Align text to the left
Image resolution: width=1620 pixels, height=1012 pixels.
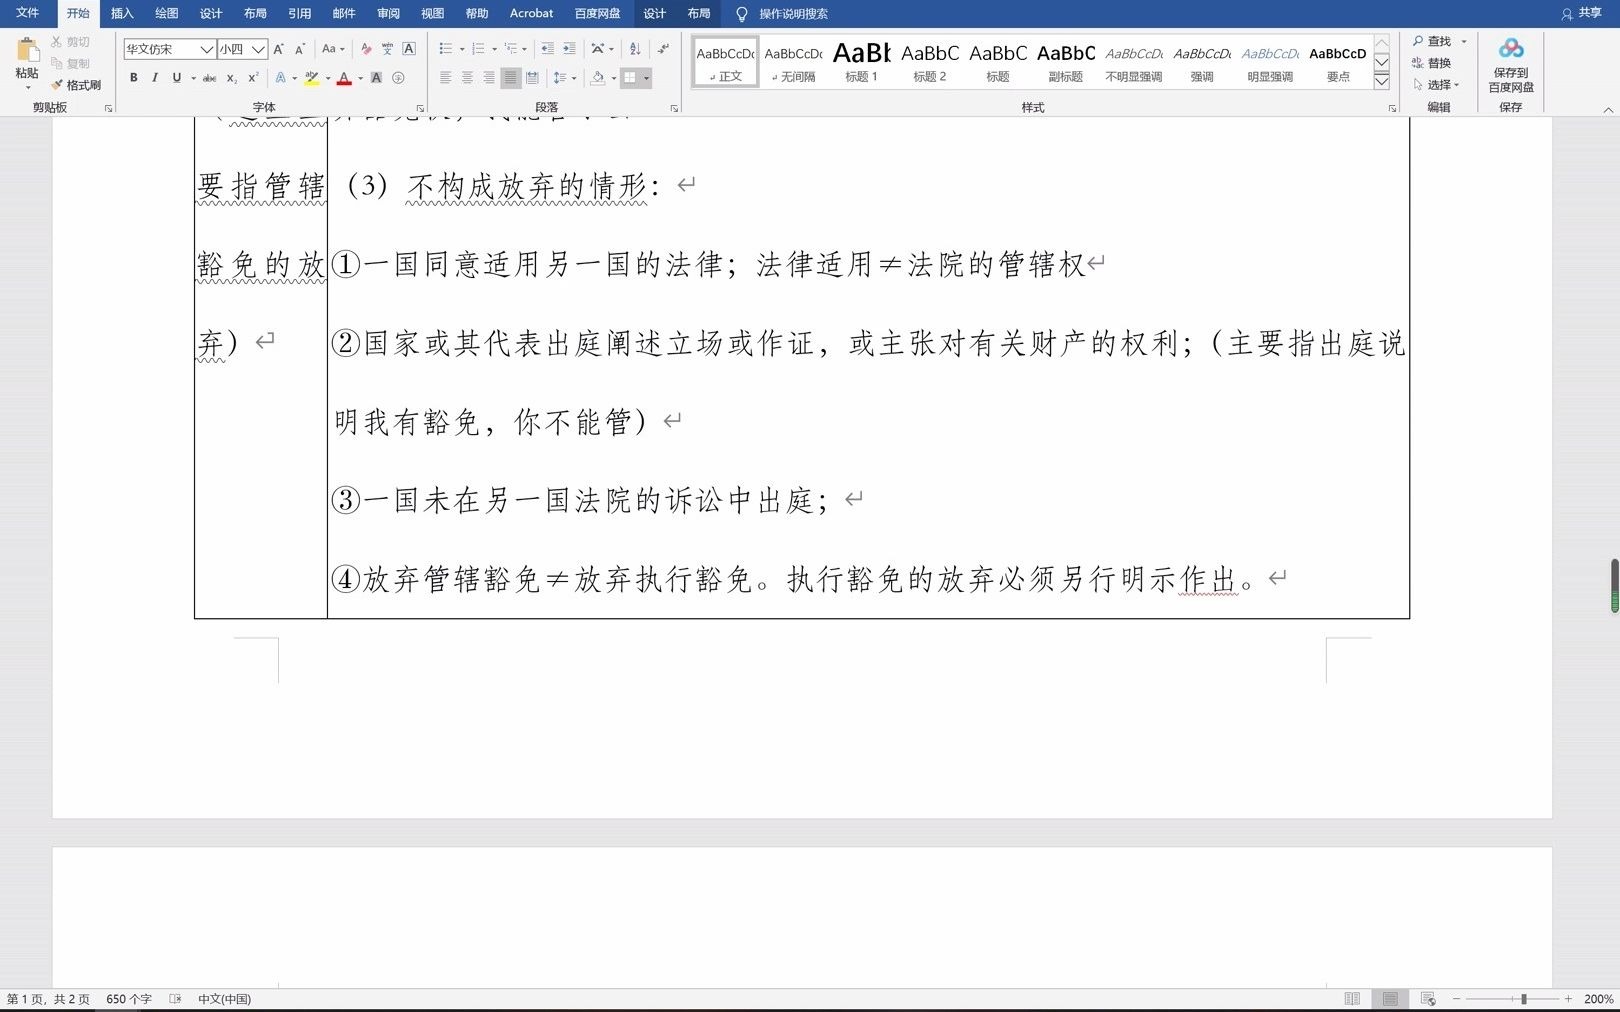pyautogui.click(x=445, y=78)
